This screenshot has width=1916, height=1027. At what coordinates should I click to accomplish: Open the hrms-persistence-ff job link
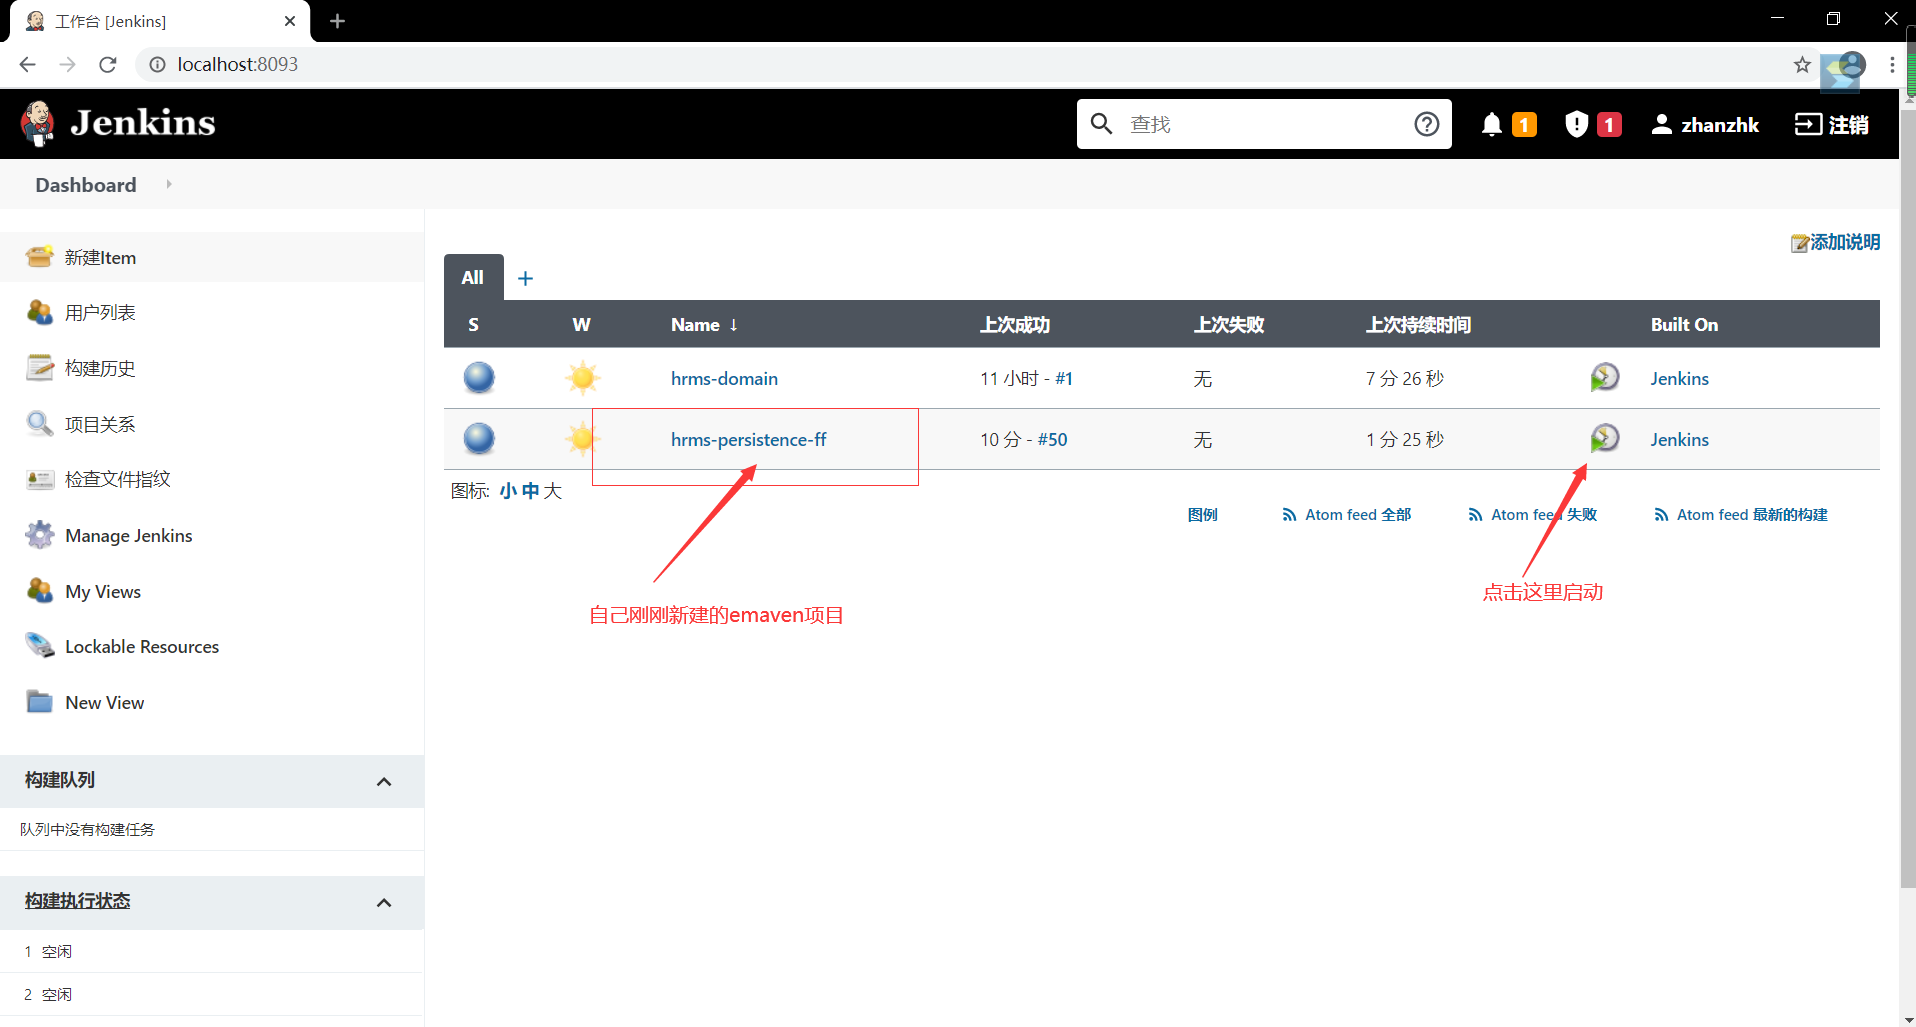coord(748,439)
